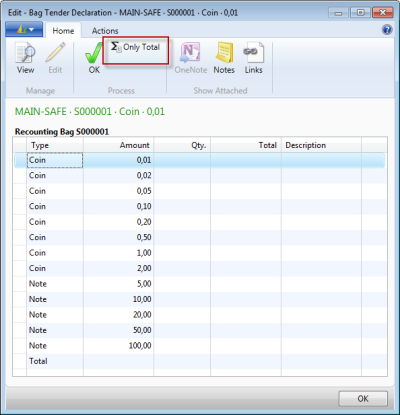Switch to the Actions ribbon tab
The width and height of the screenshot is (400, 415).
click(x=105, y=31)
